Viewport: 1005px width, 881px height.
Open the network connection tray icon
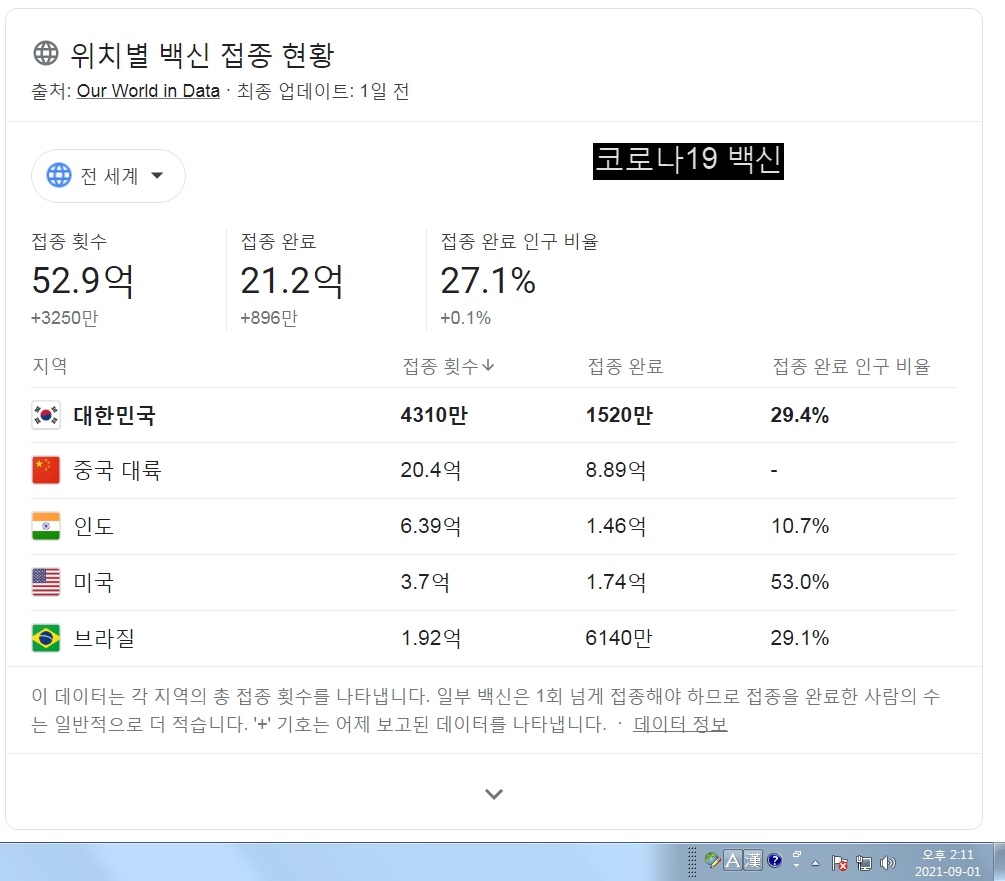pyautogui.click(x=864, y=863)
